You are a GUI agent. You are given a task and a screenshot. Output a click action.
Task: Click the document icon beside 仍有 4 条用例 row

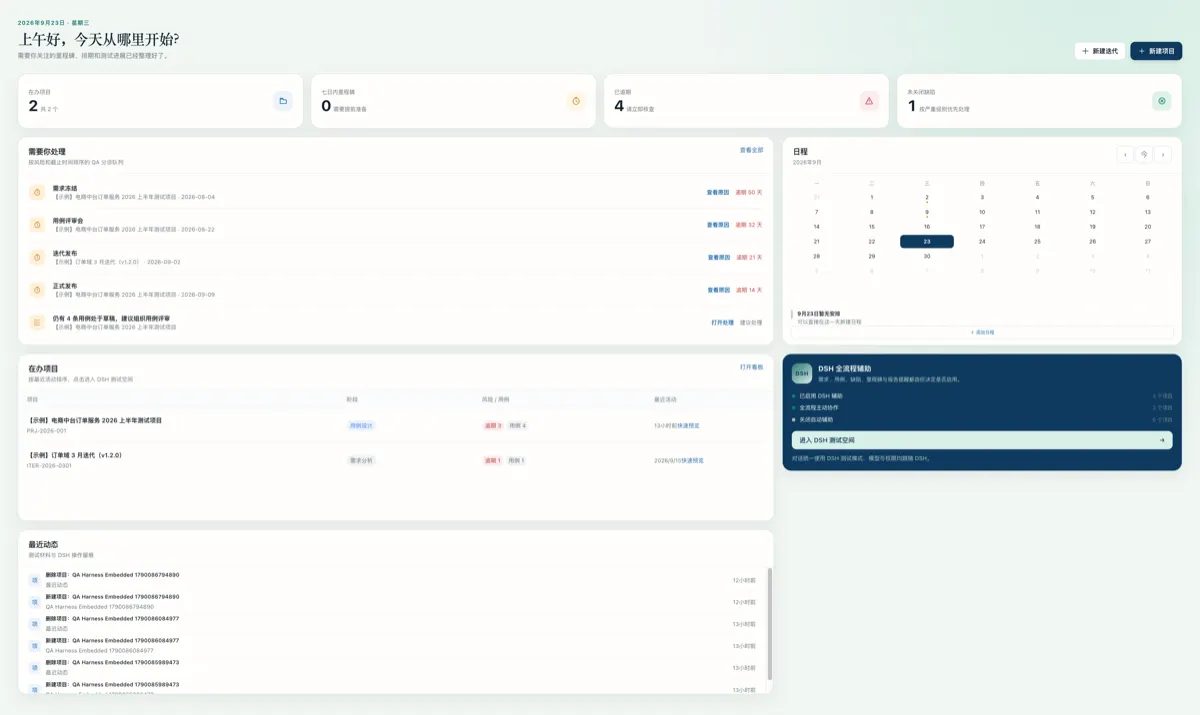pyautogui.click(x=37, y=322)
